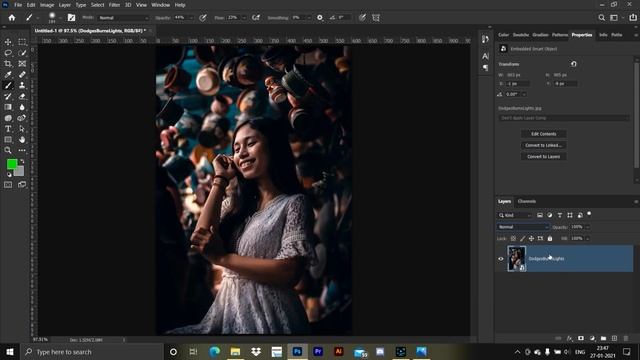
Task: Open the Filter menu
Action: 114,5
